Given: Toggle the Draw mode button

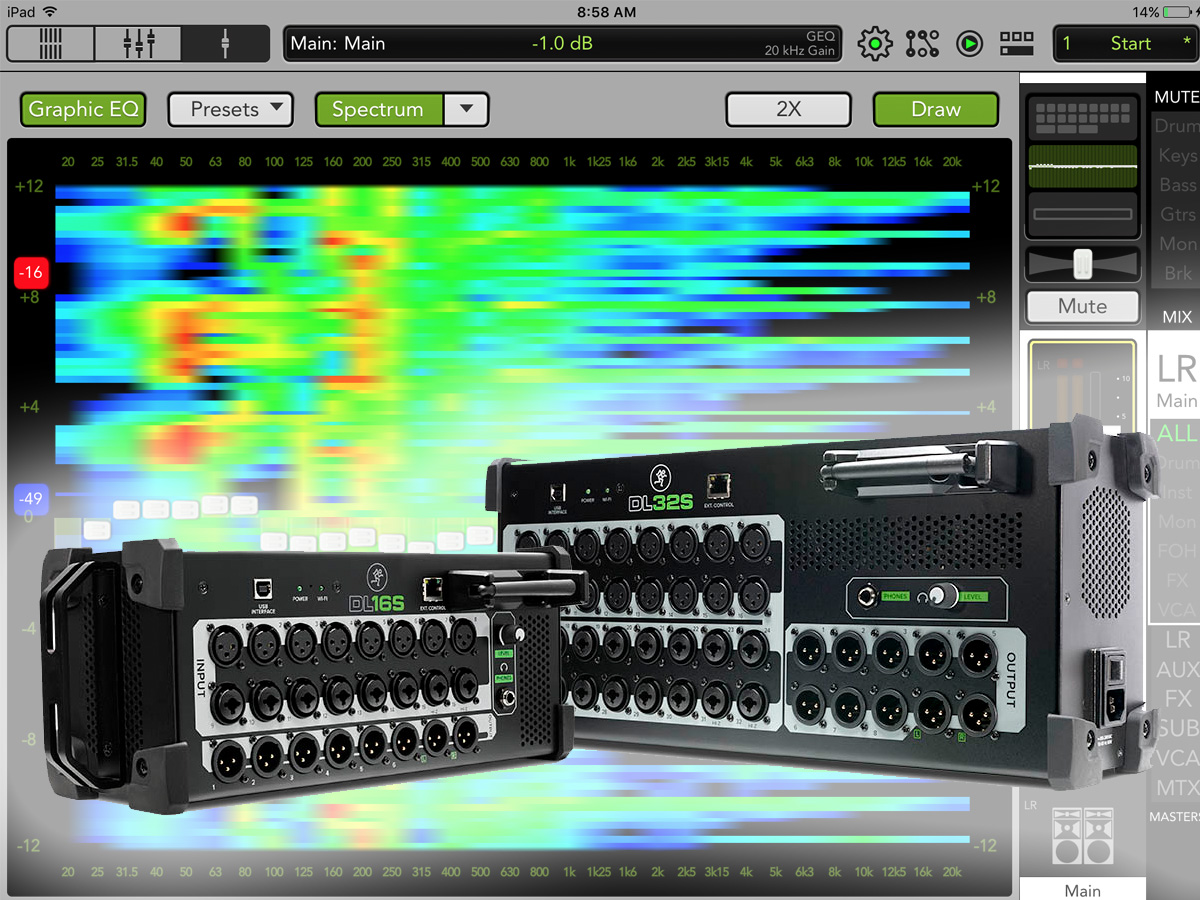Looking at the screenshot, I should (936, 110).
